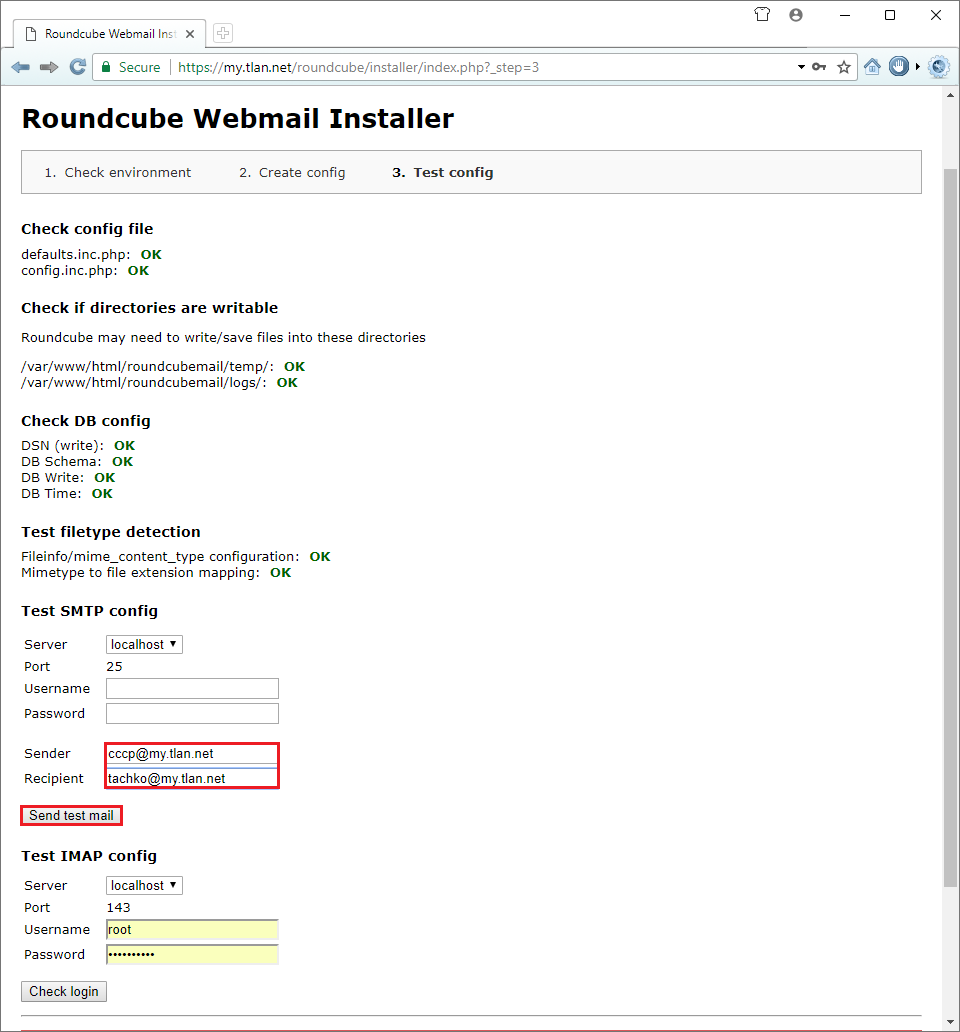Click the Fileinfo/mime_content_type configuration line
Viewport: 960px width, 1032px height.
[x=176, y=557]
